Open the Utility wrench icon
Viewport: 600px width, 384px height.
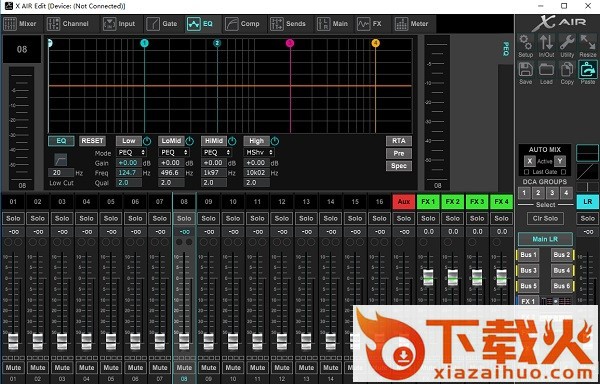[567, 42]
